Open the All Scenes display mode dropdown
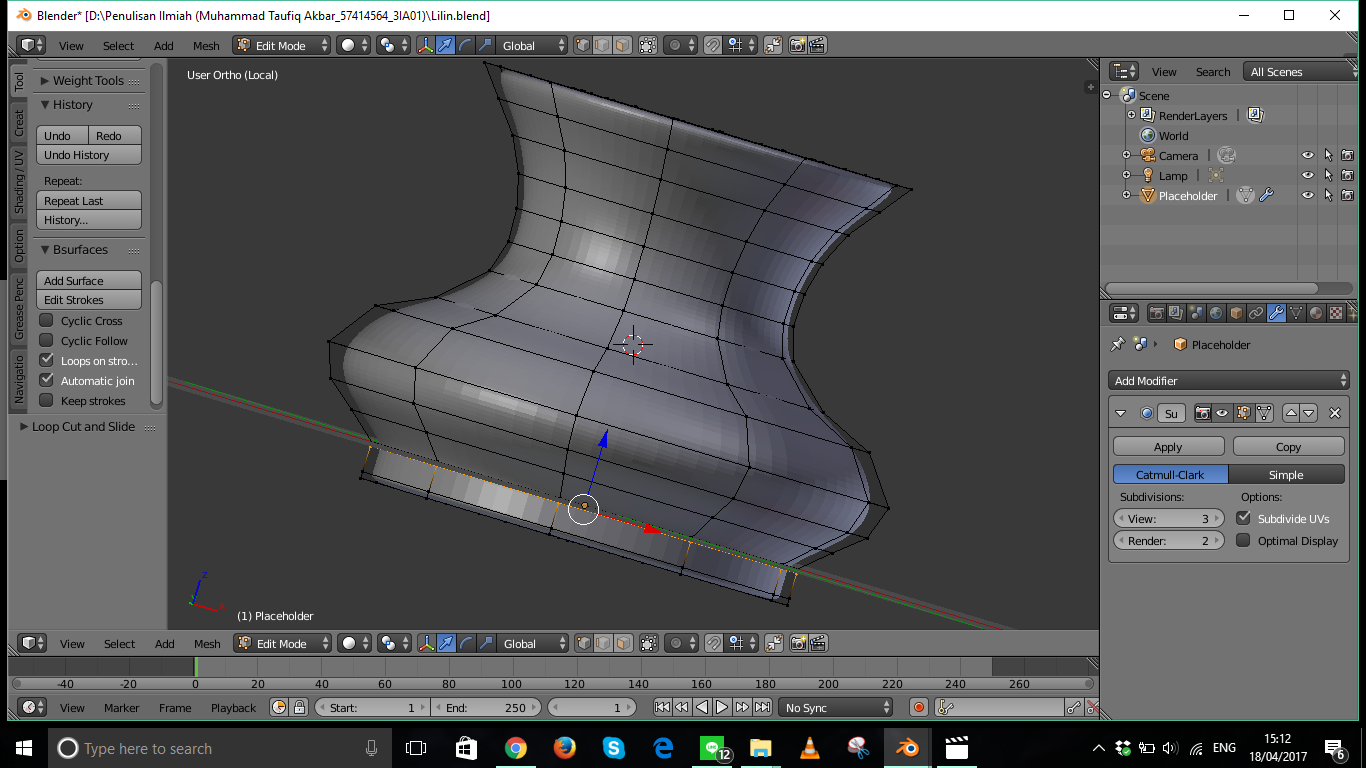Image resolution: width=1366 pixels, height=768 pixels. pos(1302,71)
